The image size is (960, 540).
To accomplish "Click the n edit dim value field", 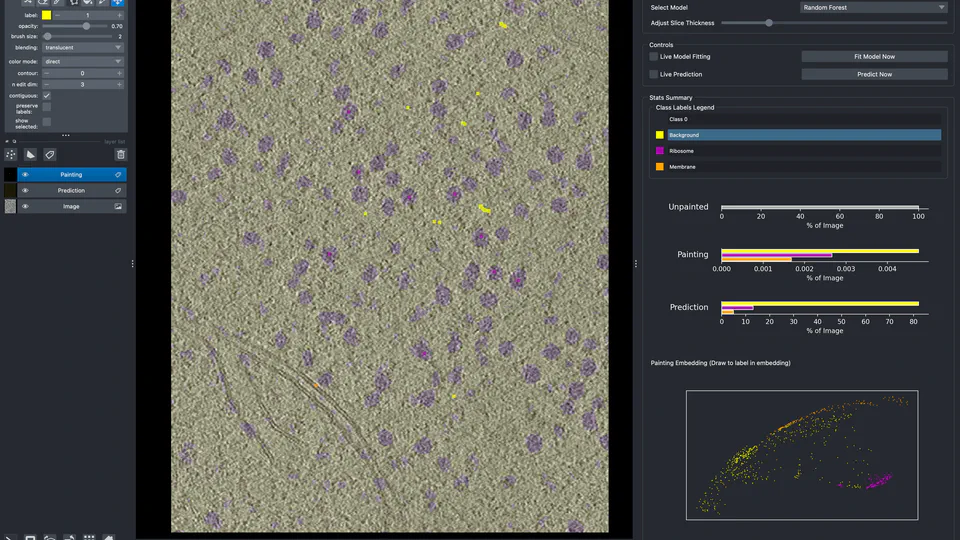I will (83, 84).
